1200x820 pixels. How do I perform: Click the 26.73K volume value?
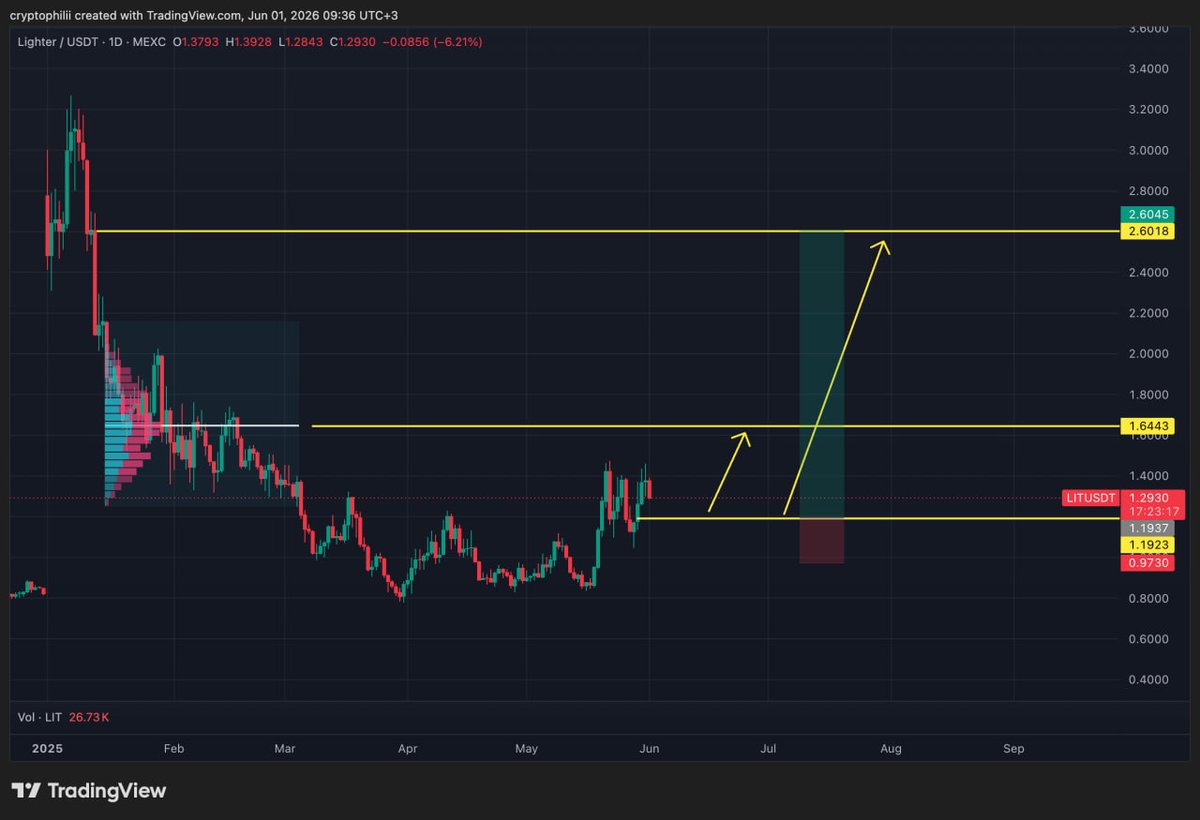(x=89, y=717)
